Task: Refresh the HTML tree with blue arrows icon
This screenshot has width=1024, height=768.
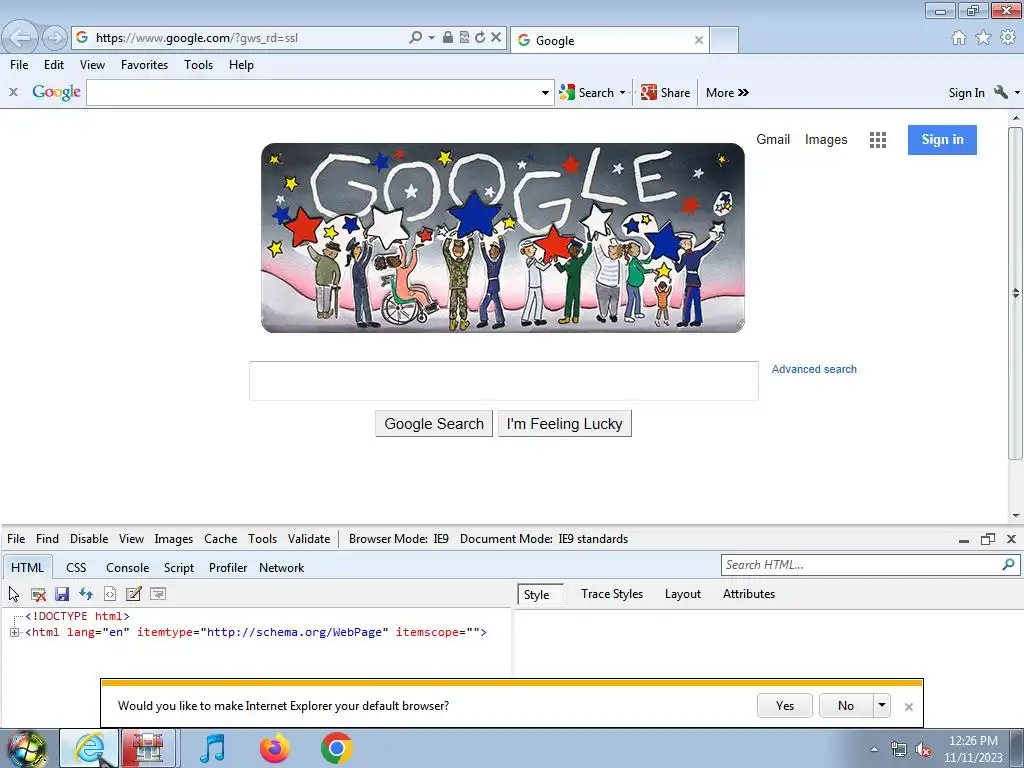Action: (86, 594)
